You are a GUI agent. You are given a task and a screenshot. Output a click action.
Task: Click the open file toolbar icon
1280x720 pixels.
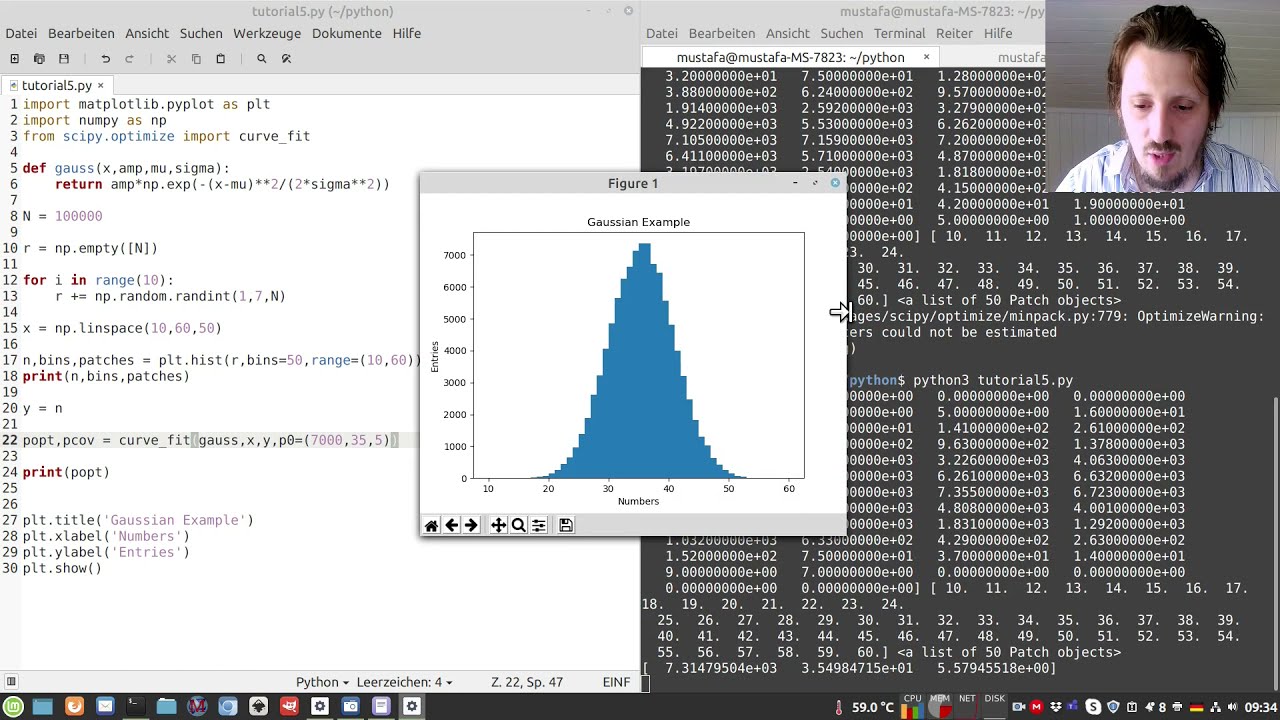pyautogui.click(x=39, y=59)
